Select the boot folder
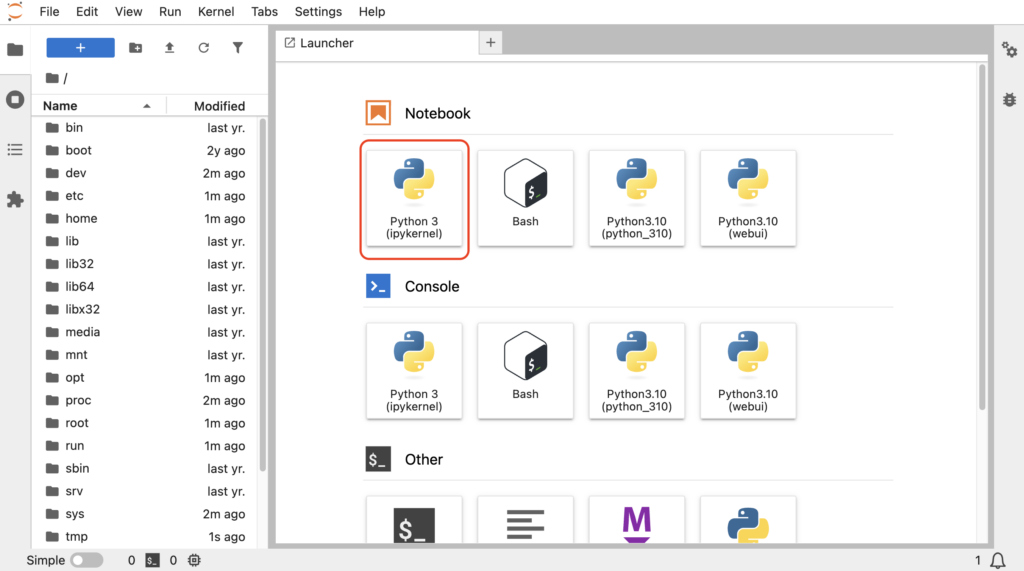This screenshot has width=1024, height=571. click(146, 150)
